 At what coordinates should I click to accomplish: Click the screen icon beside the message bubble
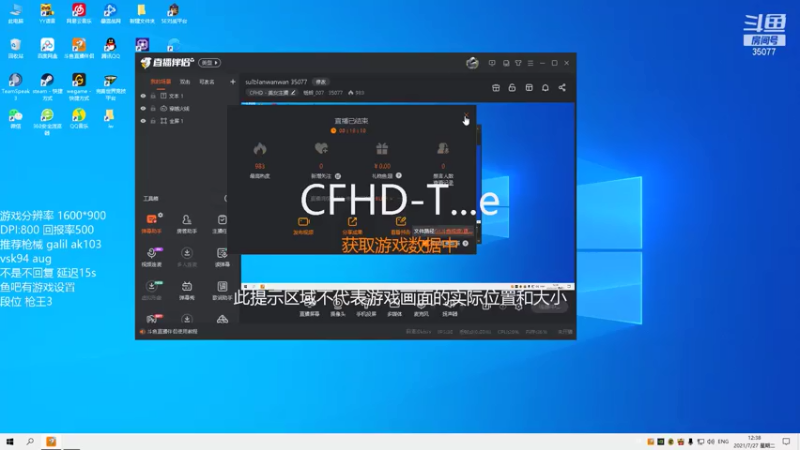(x=506, y=63)
